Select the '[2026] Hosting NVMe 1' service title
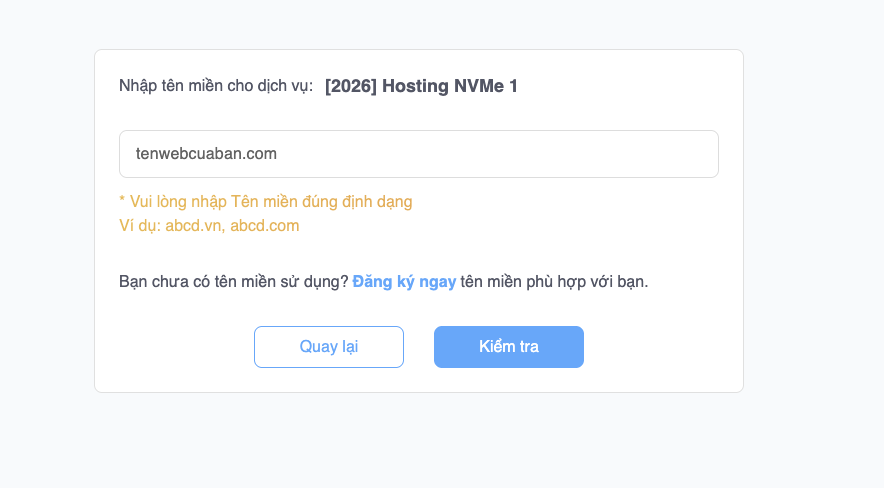This screenshot has width=884, height=488. point(421,86)
